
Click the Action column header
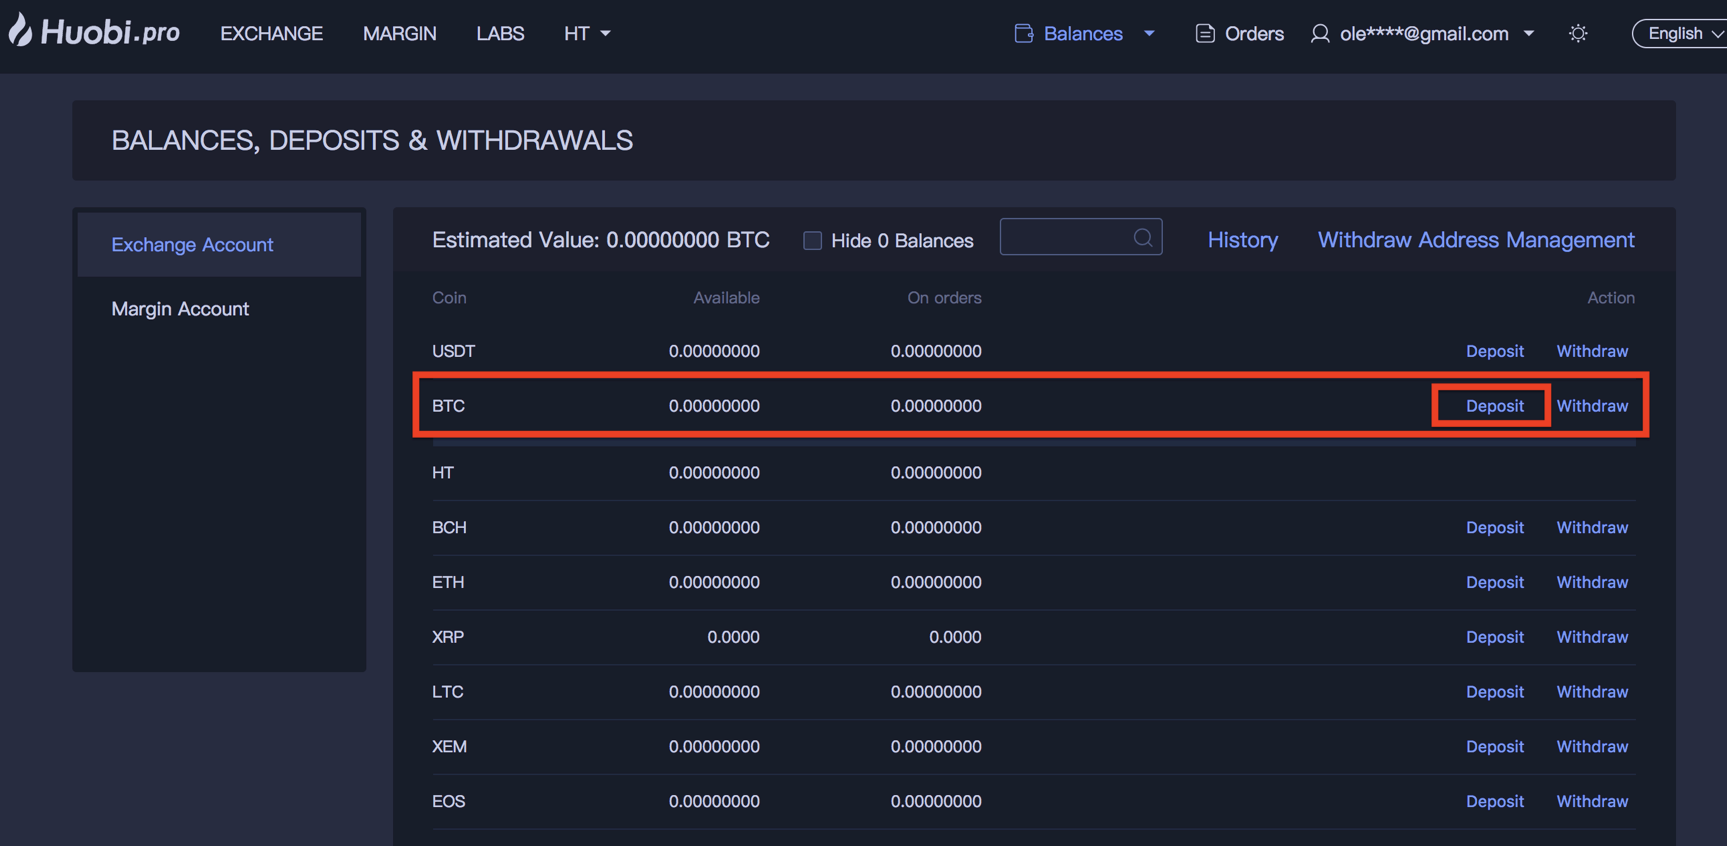(x=1611, y=298)
